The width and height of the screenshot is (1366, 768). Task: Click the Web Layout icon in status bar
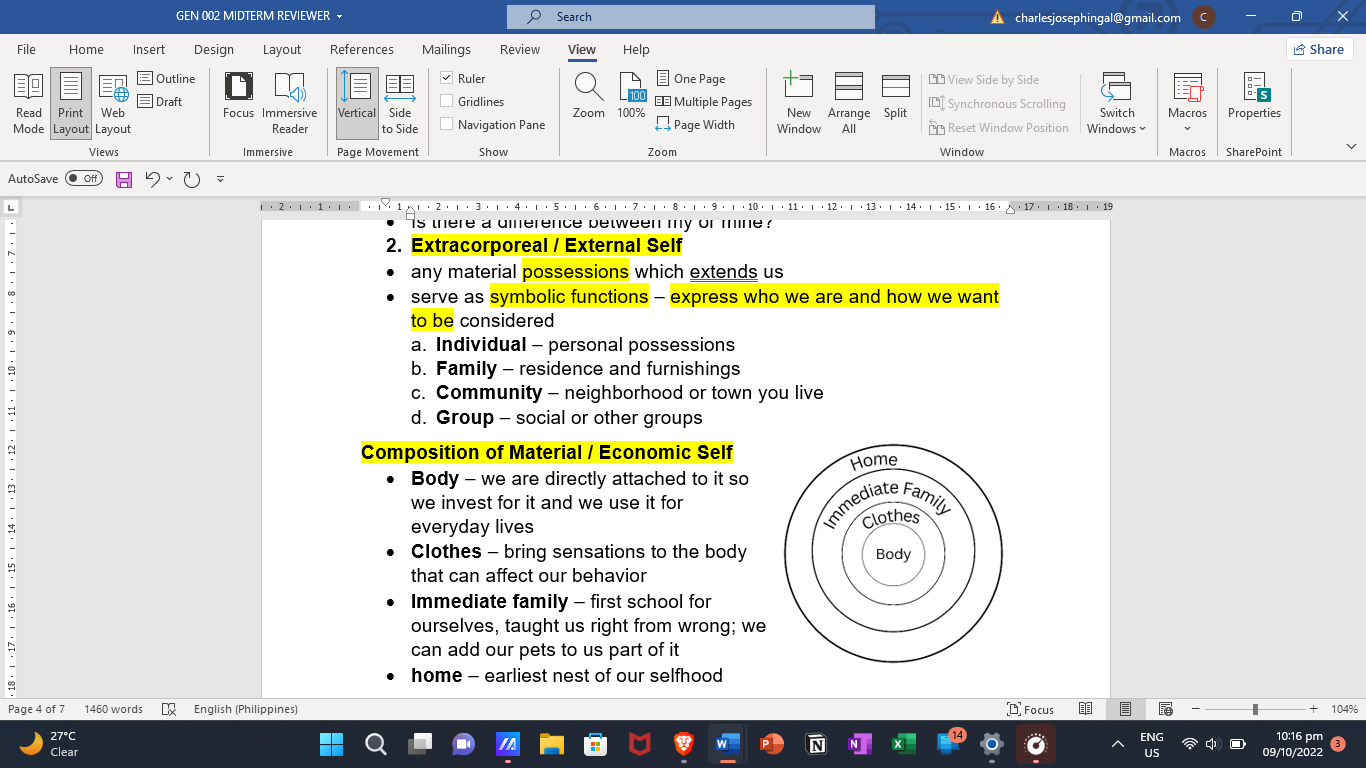1165,709
